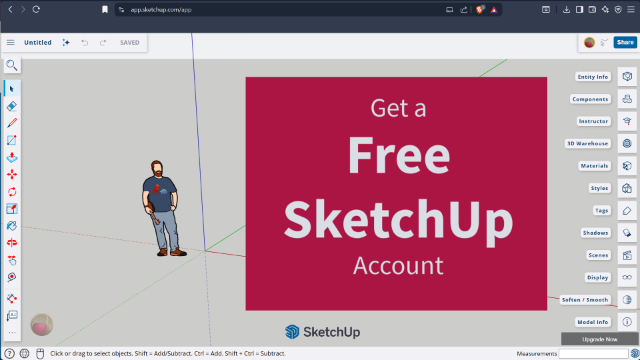Go back in the browser

(10, 9)
